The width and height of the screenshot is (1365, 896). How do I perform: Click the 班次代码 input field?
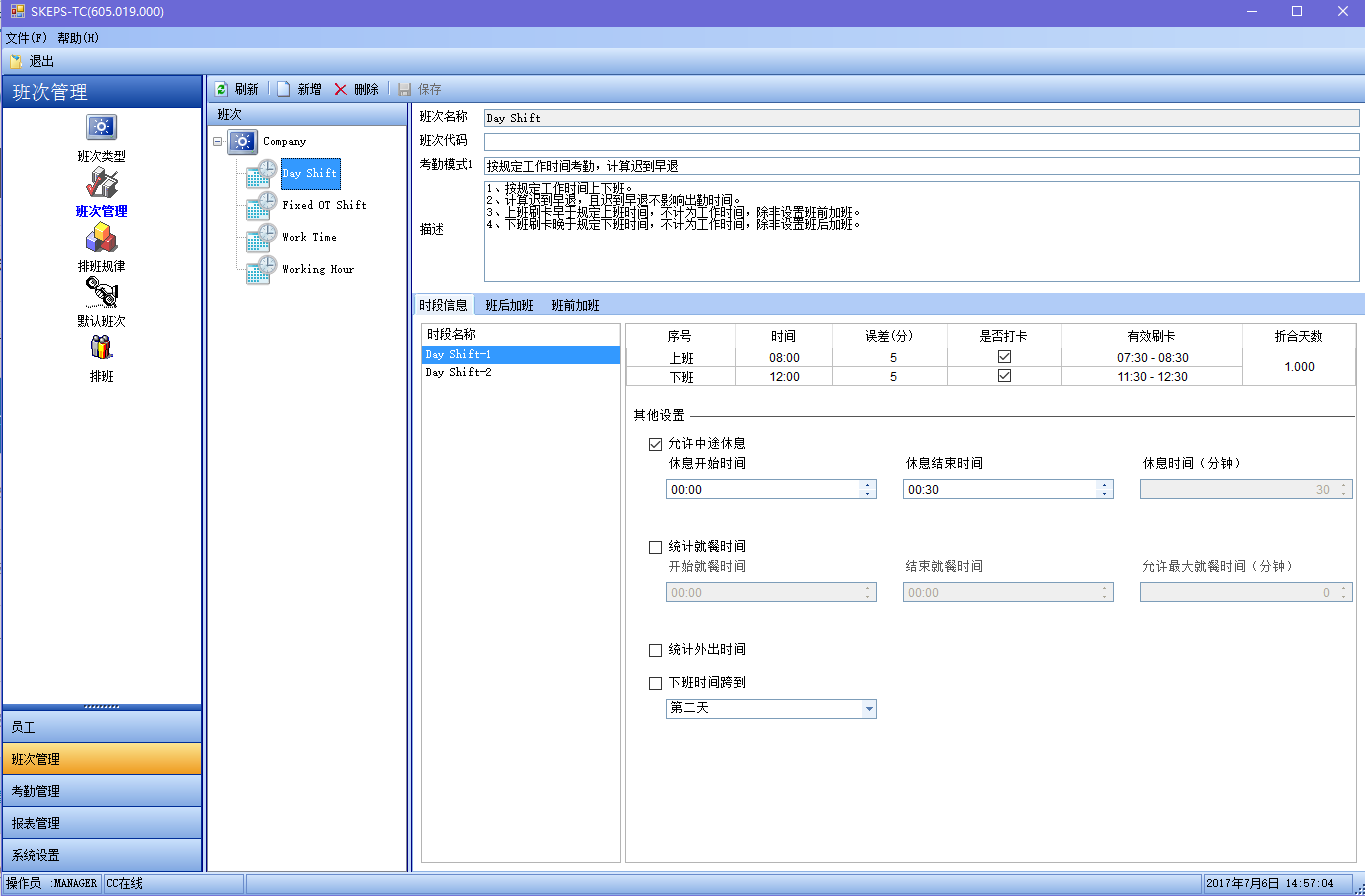920,141
